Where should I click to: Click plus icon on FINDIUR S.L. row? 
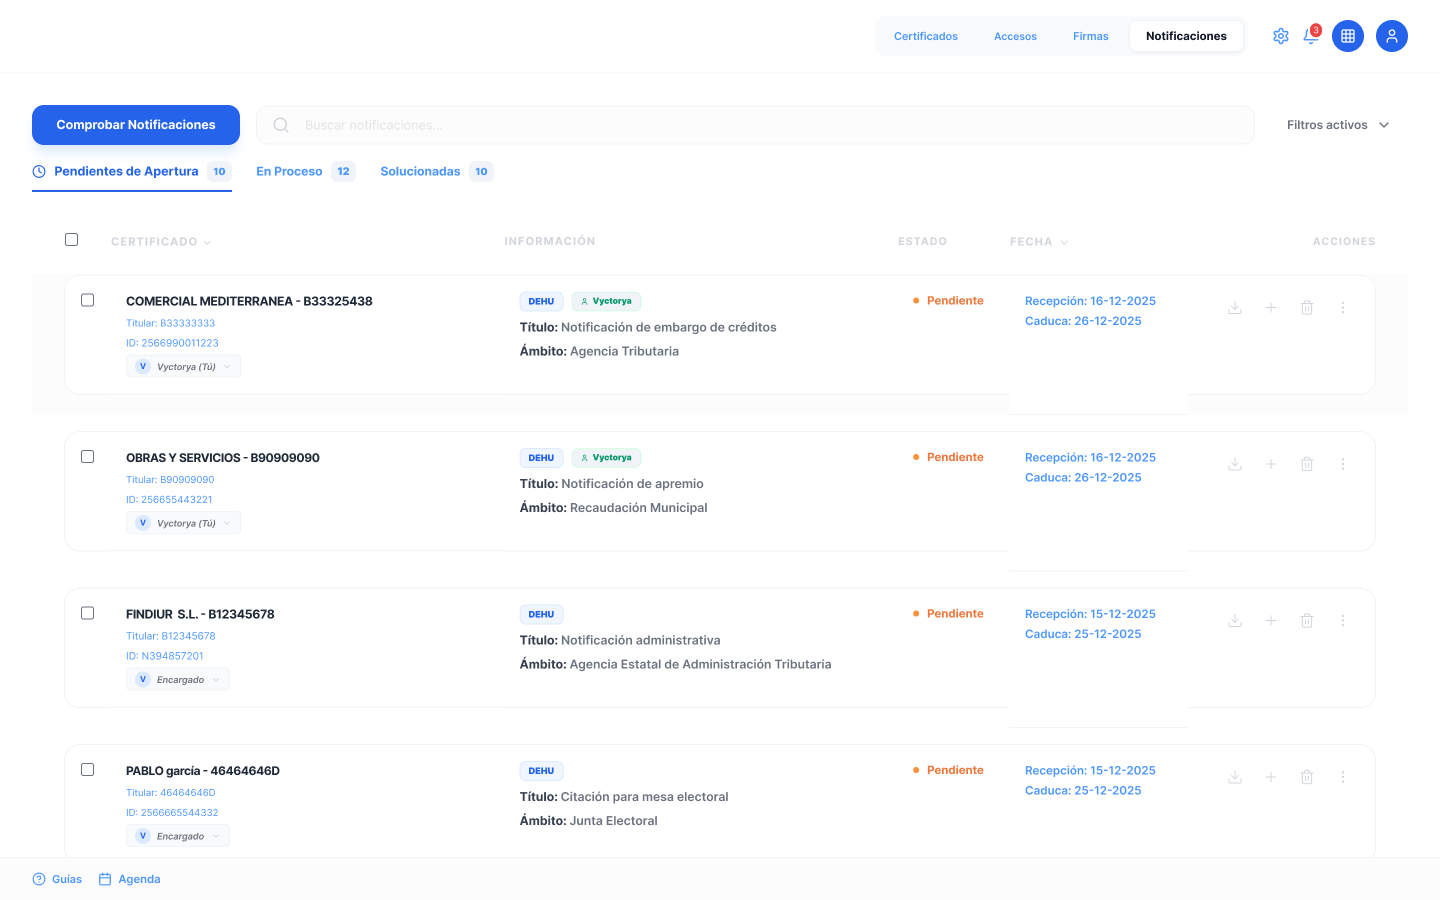click(1270, 621)
